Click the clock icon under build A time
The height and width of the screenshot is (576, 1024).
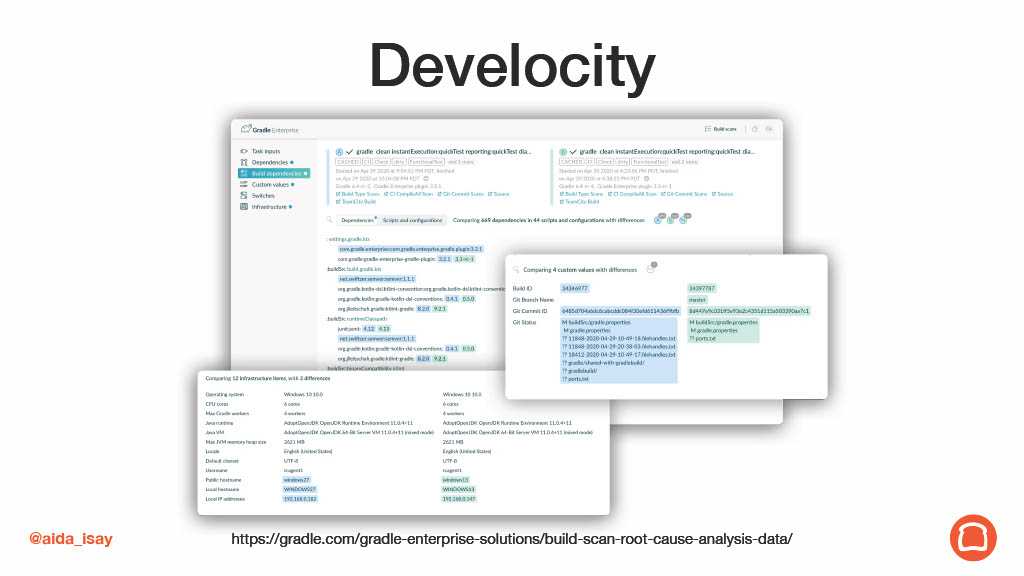point(426,178)
